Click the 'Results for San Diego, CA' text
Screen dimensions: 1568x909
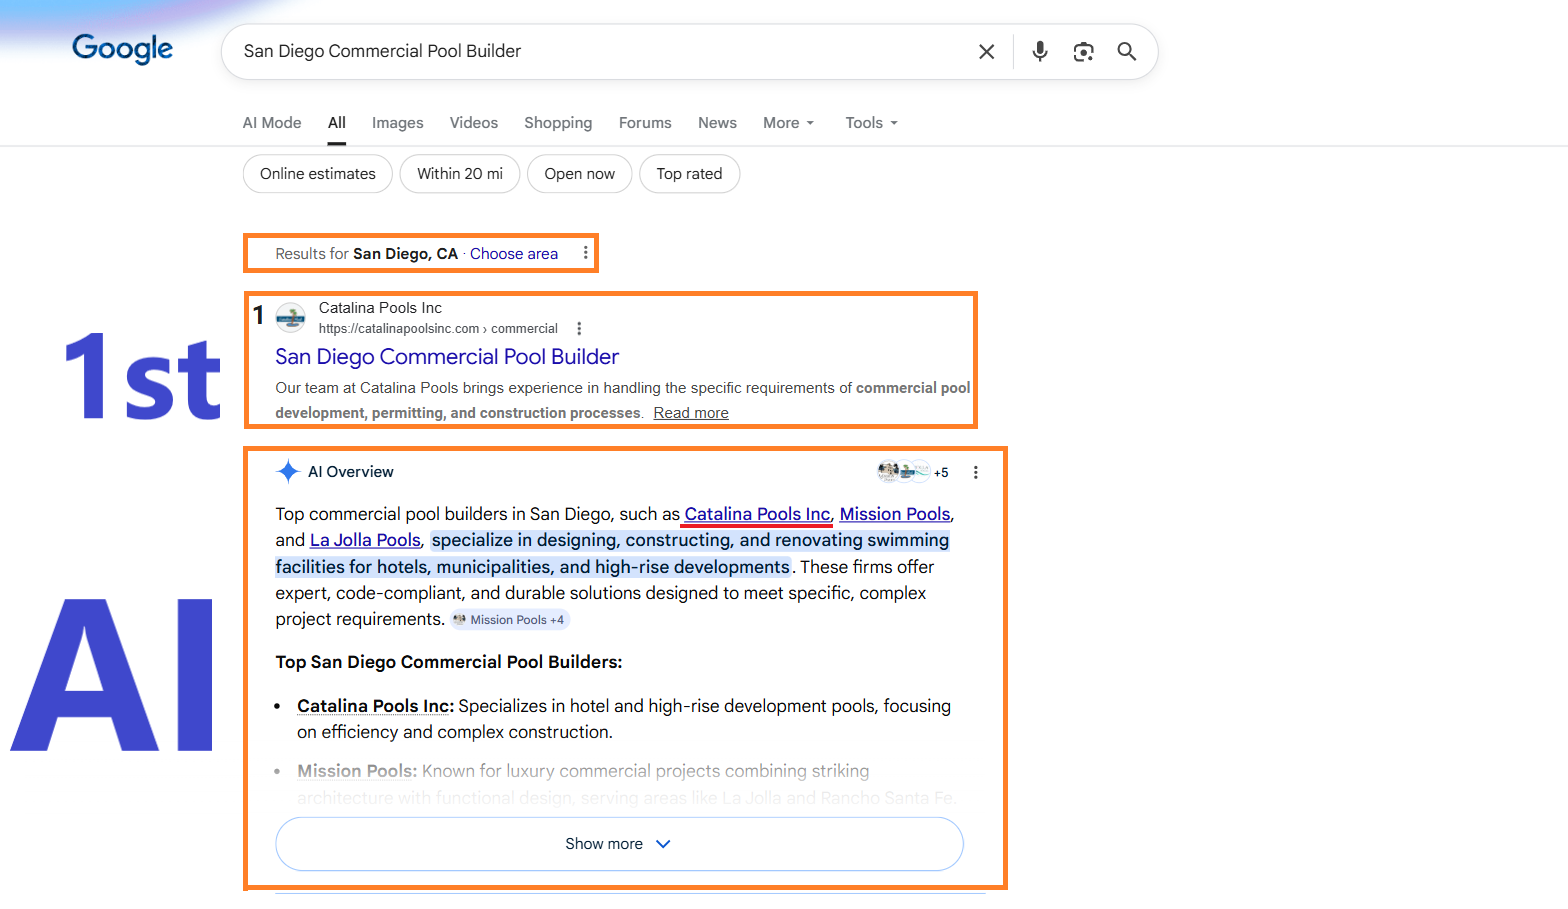pyautogui.click(x=366, y=254)
